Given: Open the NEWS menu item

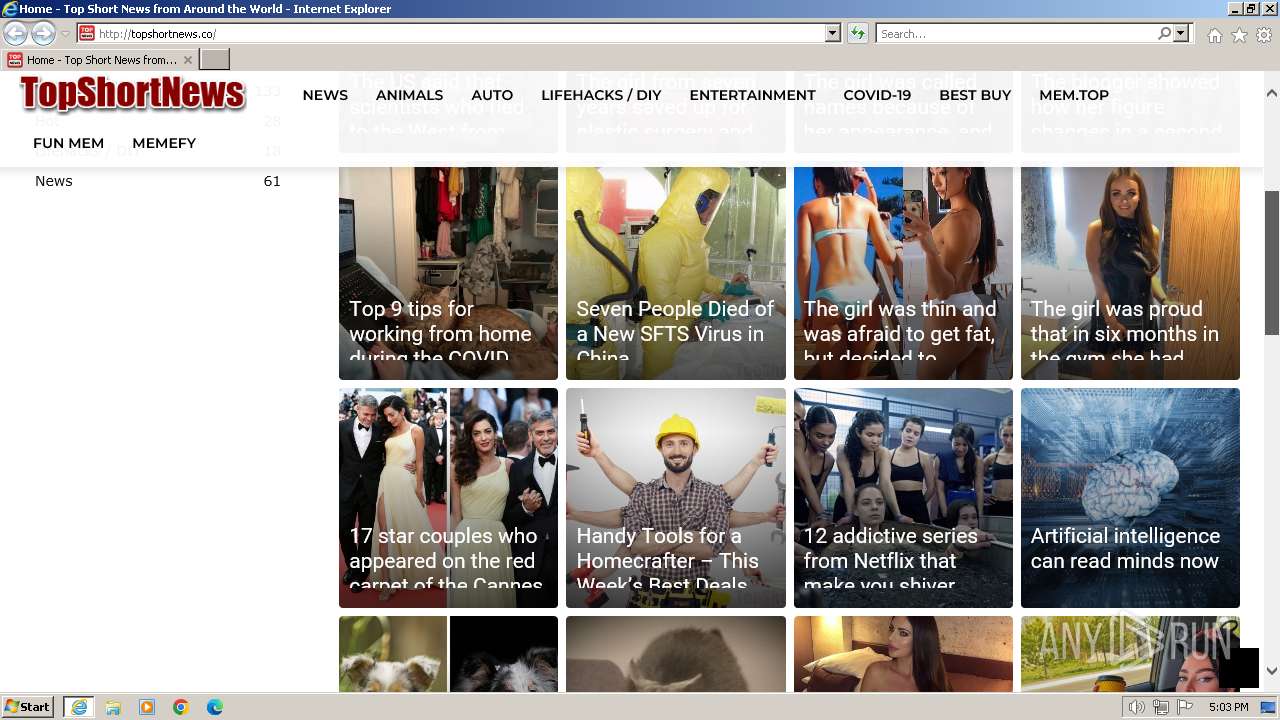Looking at the screenshot, I should tap(325, 95).
